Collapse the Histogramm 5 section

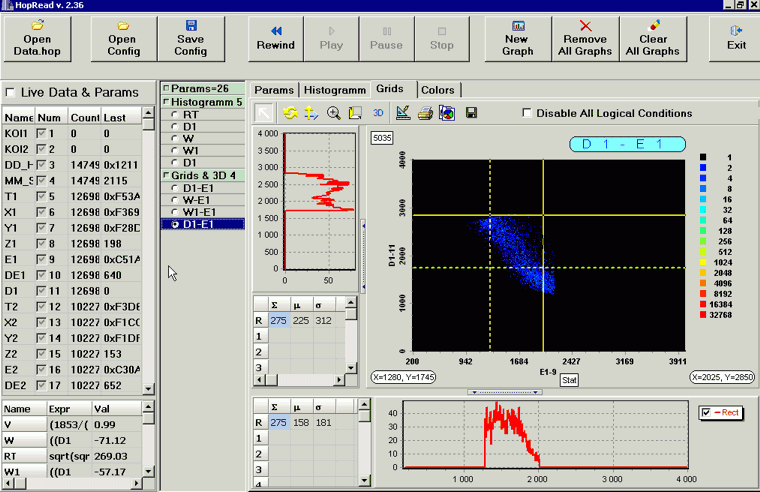[x=166, y=102]
